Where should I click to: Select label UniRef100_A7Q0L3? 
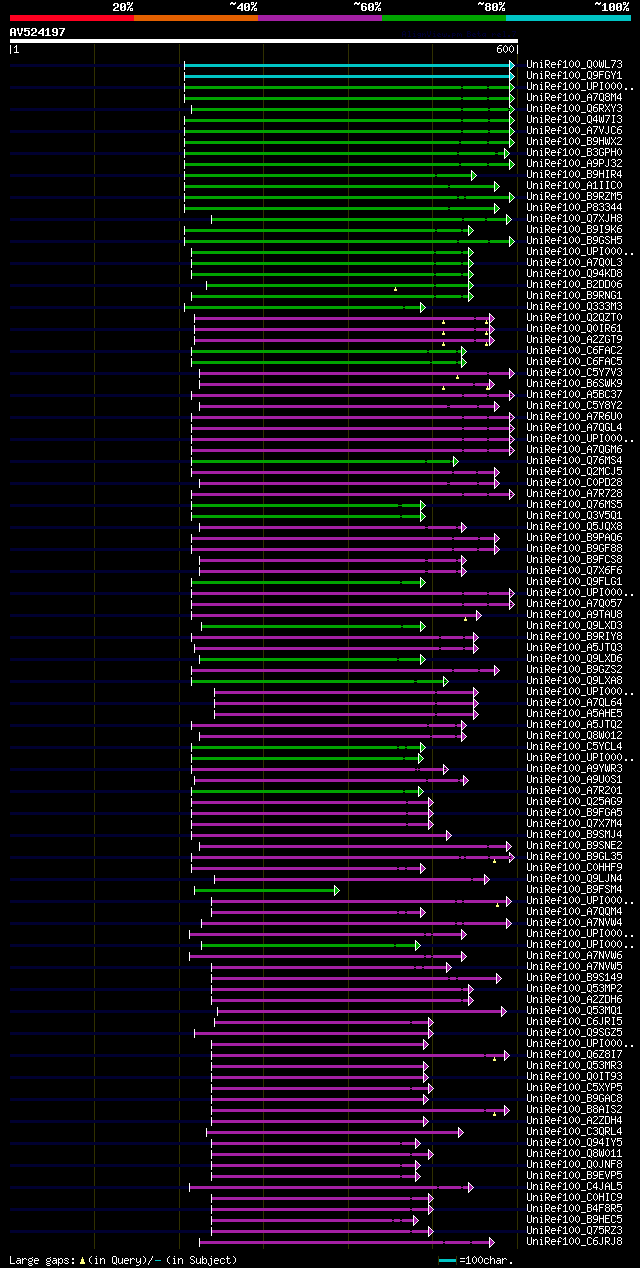click(x=574, y=263)
